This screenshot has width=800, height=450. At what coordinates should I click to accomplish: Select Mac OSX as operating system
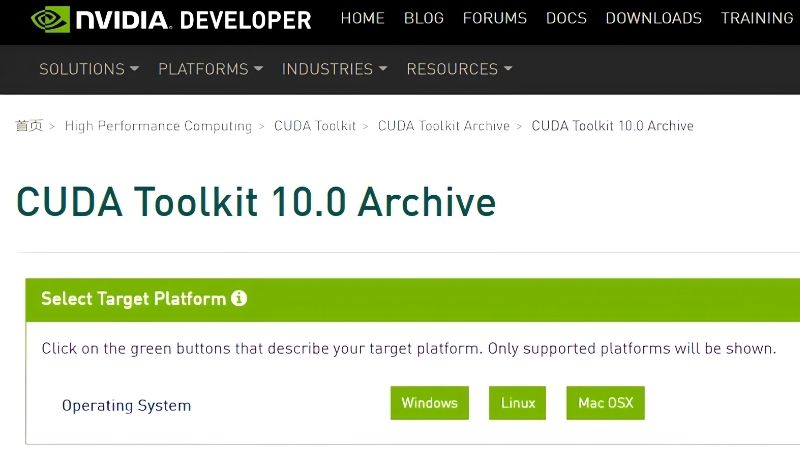pyautogui.click(x=606, y=403)
